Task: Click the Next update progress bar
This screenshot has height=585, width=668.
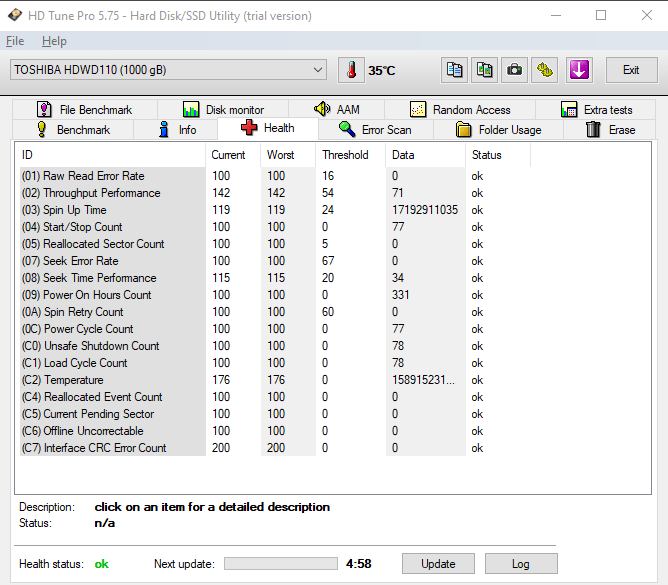Action: 281,564
